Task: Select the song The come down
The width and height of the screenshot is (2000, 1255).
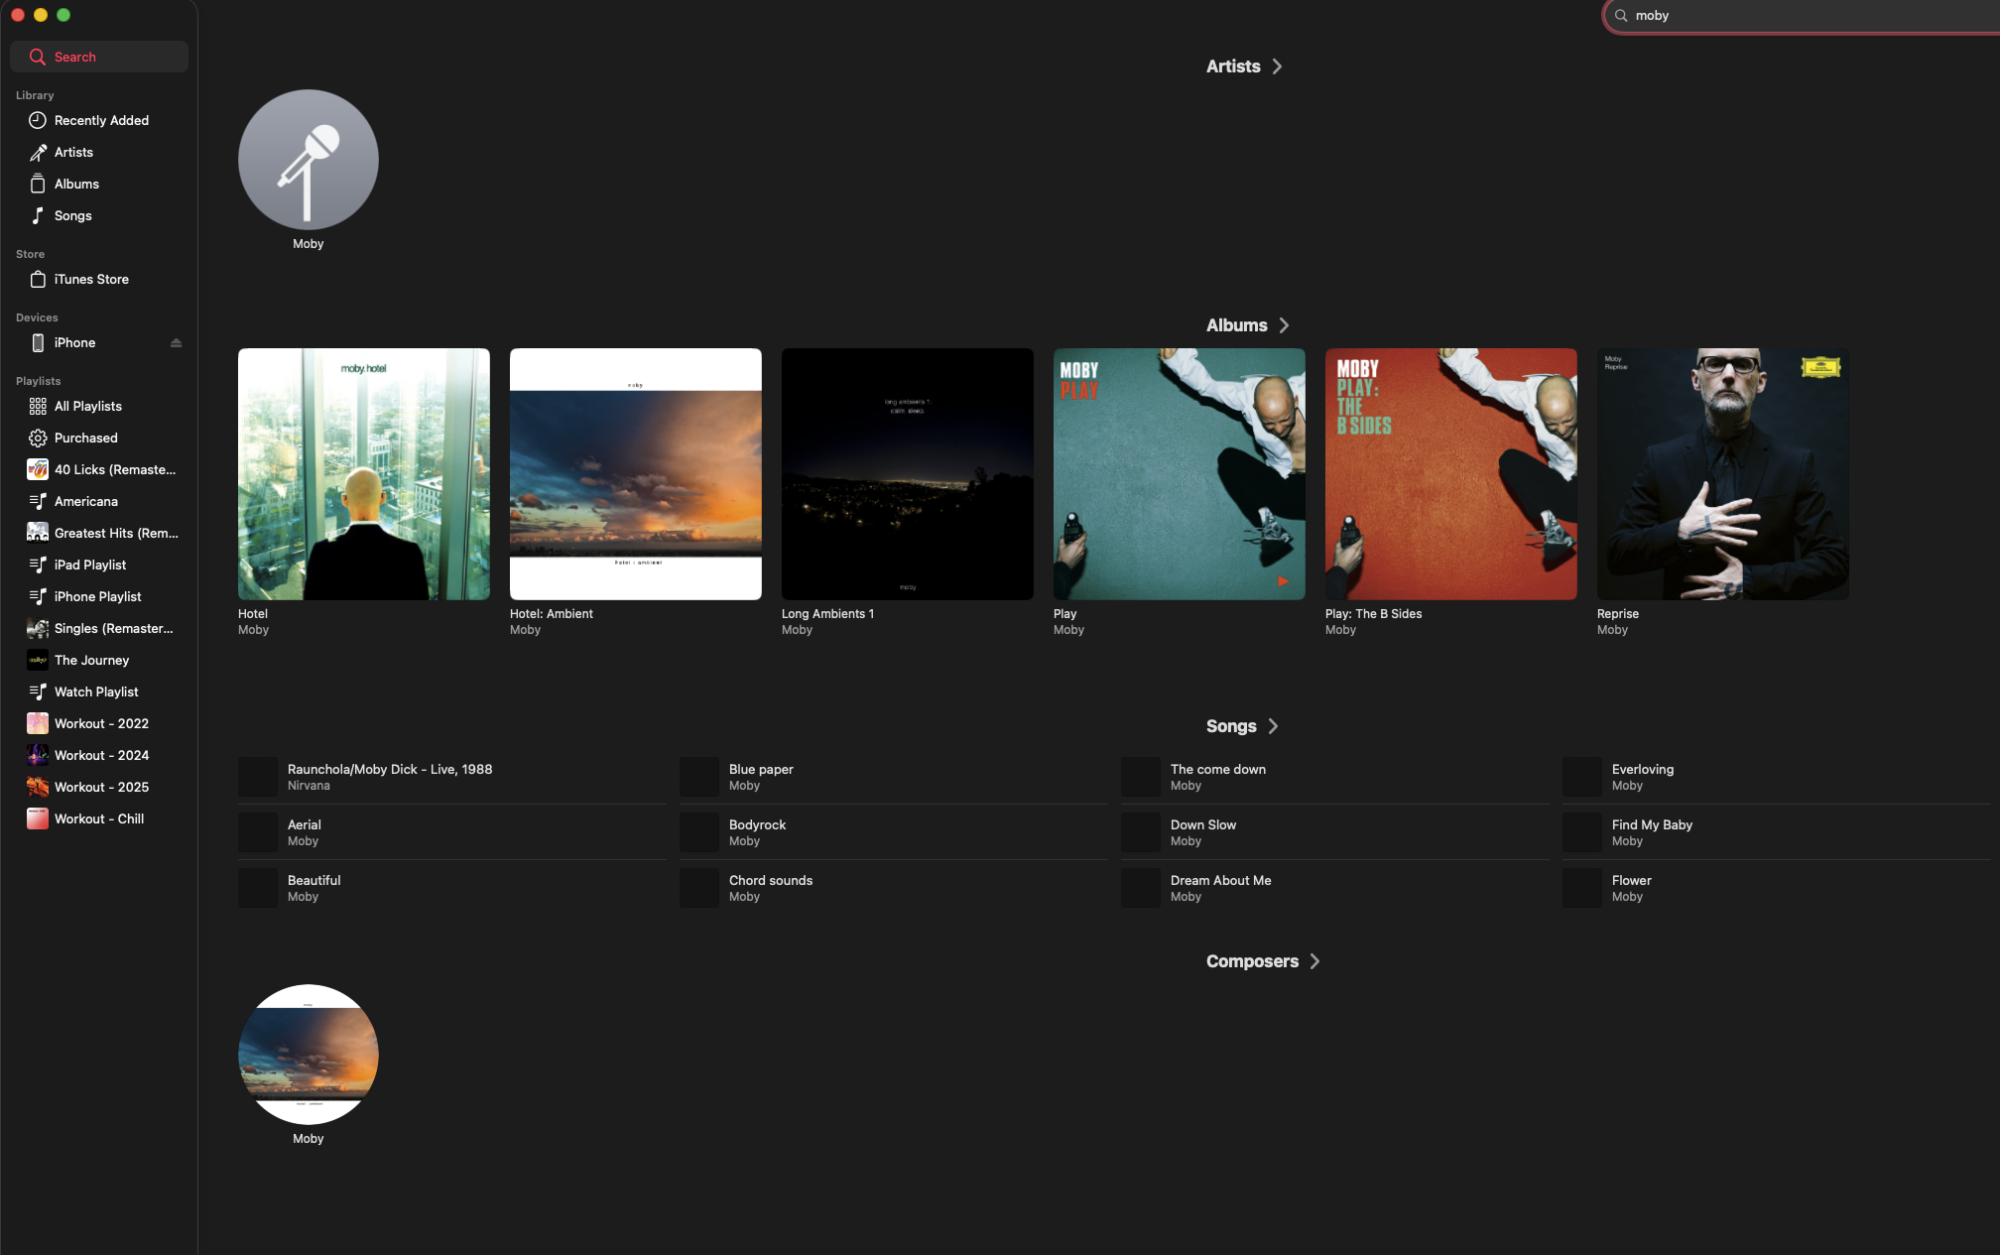Action: [1335, 777]
